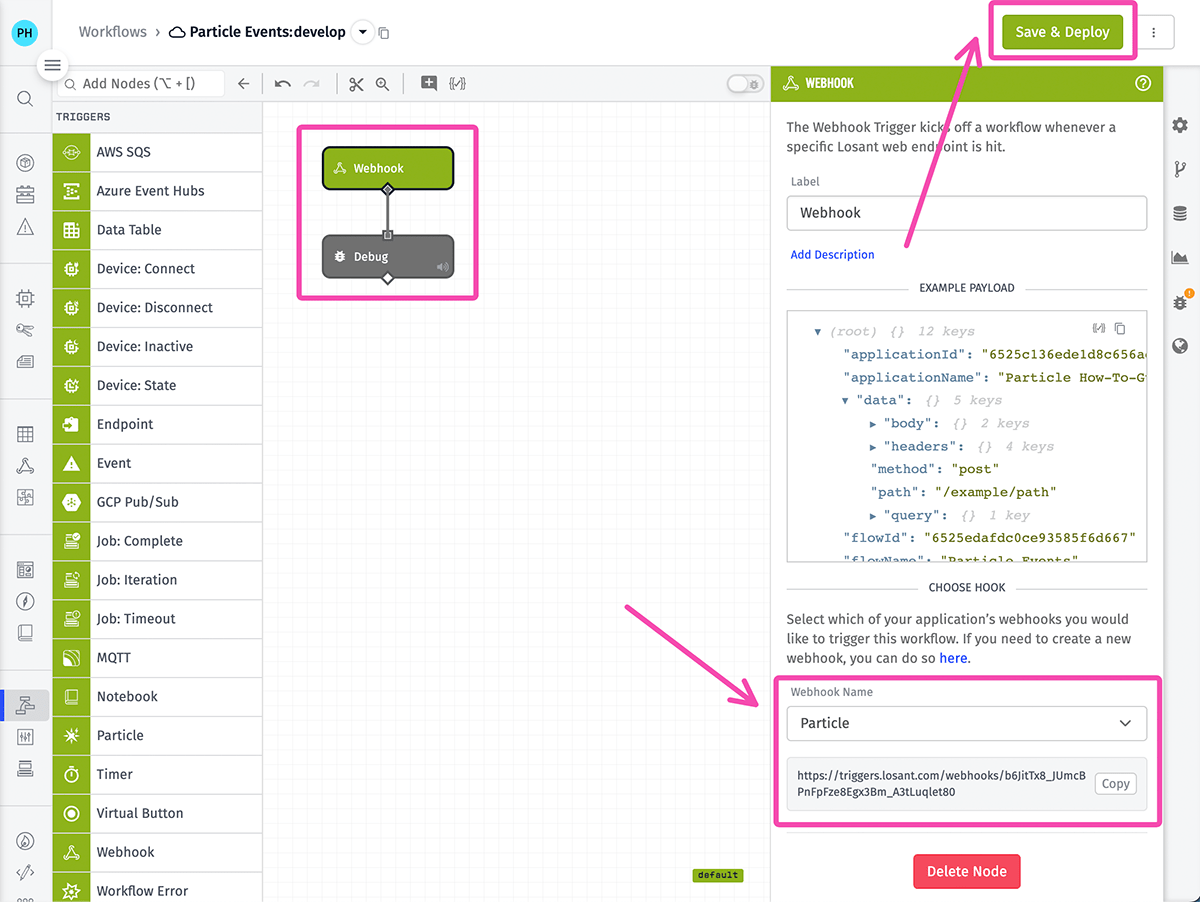Copy example payload with copy icon
Viewport: 1200px width, 902px height.
pyautogui.click(x=1120, y=328)
